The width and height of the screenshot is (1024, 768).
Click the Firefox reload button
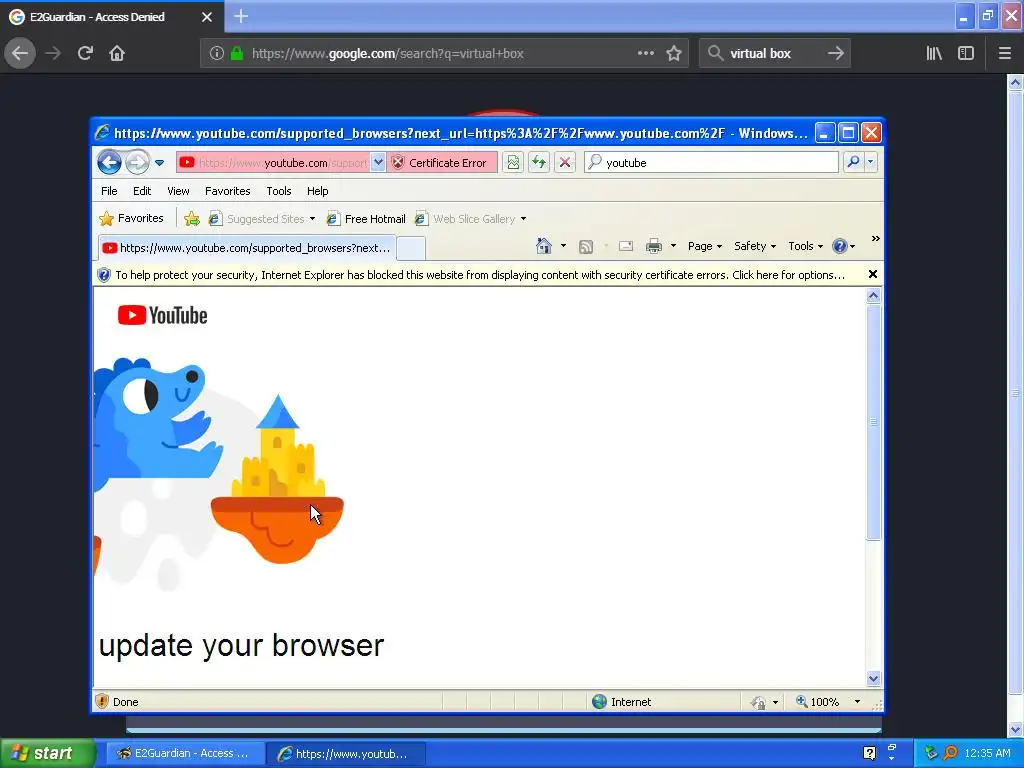85,53
